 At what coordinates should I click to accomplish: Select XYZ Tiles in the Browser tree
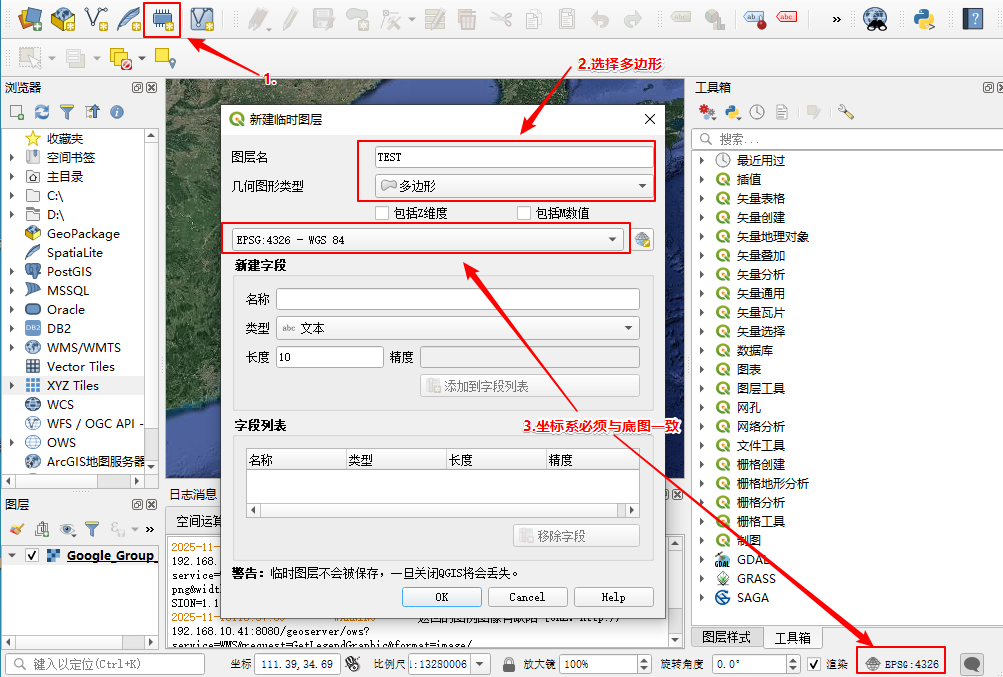tap(72, 385)
